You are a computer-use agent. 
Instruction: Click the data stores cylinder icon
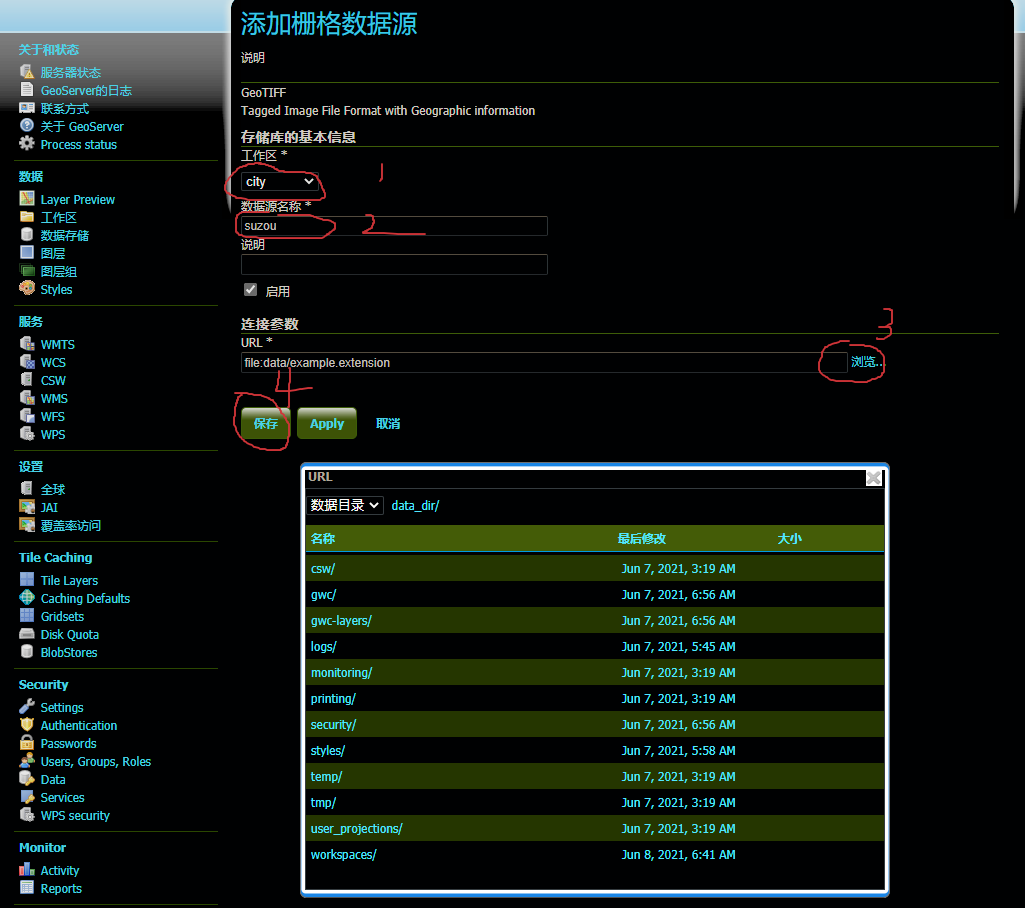(x=27, y=234)
